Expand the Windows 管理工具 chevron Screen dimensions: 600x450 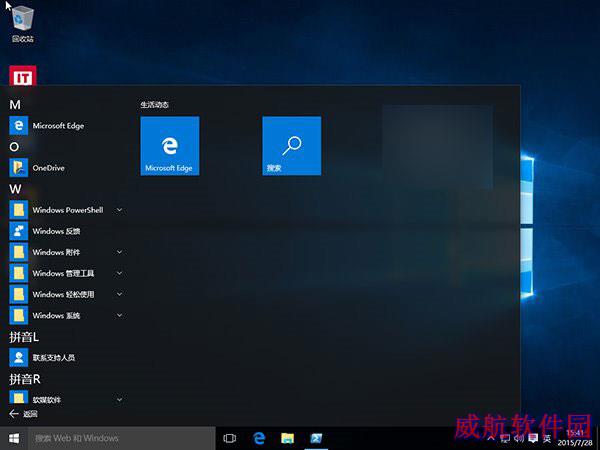(x=119, y=273)
